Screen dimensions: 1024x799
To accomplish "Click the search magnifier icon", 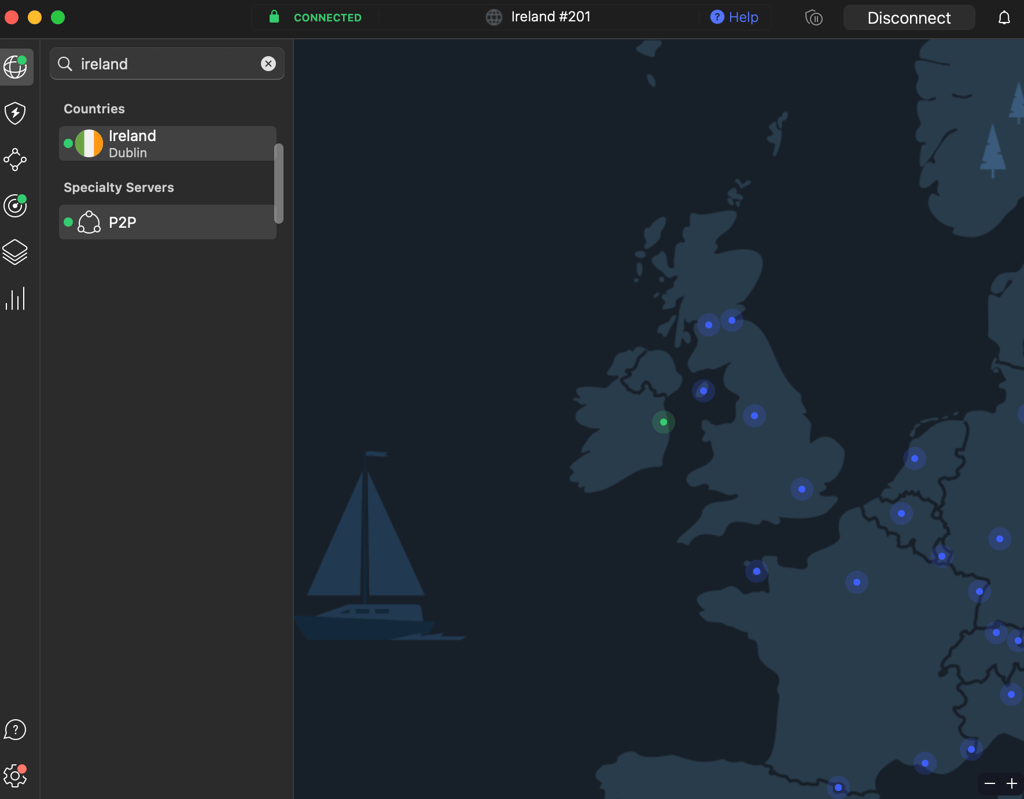I will point(65,63).
